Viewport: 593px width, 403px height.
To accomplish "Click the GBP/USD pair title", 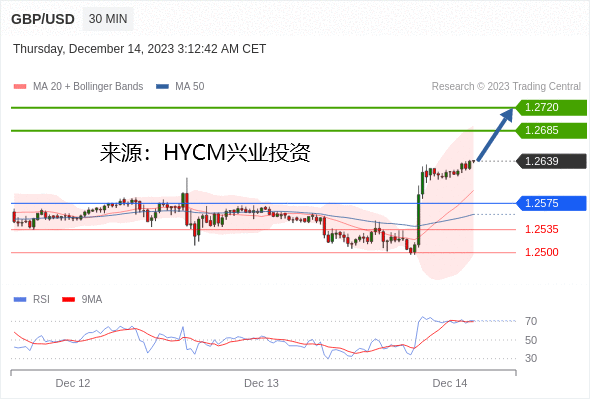I will 43,19.
